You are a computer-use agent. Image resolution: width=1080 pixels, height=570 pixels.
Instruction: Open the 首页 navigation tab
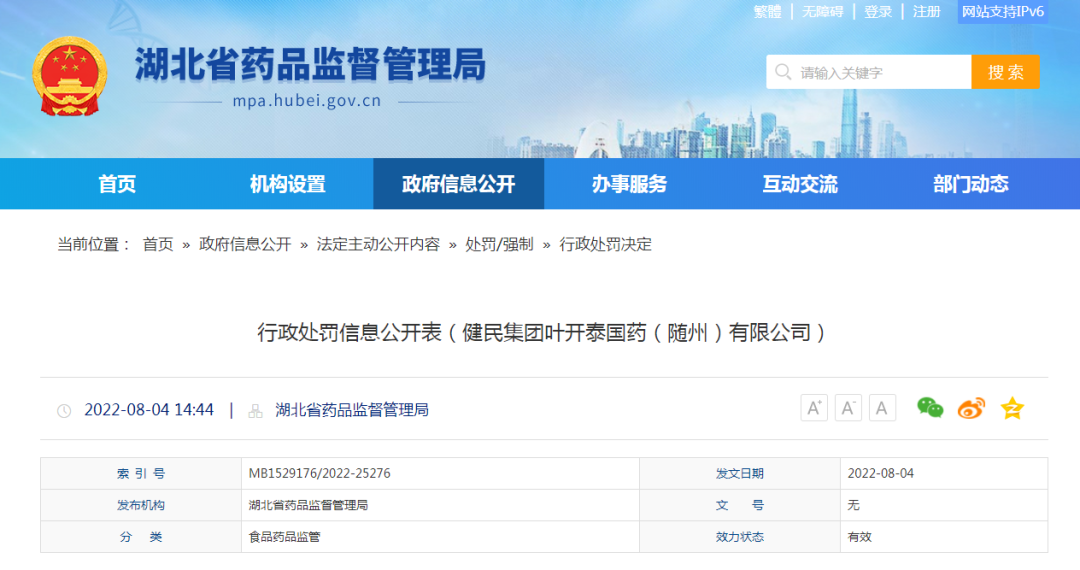tap(117, 184)
